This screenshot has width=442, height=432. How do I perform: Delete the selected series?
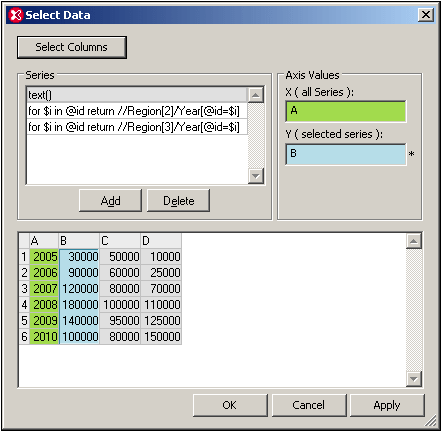click(178, 201)
